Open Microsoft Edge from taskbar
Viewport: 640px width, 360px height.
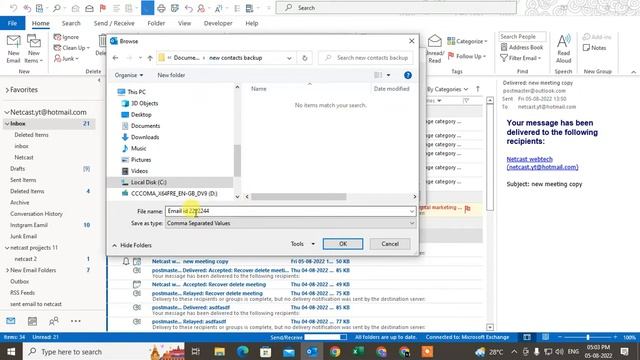242,351
